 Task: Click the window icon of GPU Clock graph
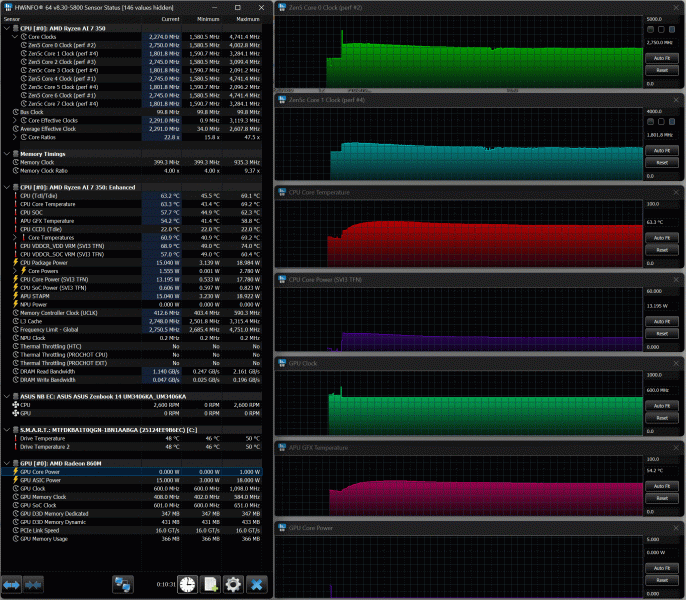pos(282,363)
